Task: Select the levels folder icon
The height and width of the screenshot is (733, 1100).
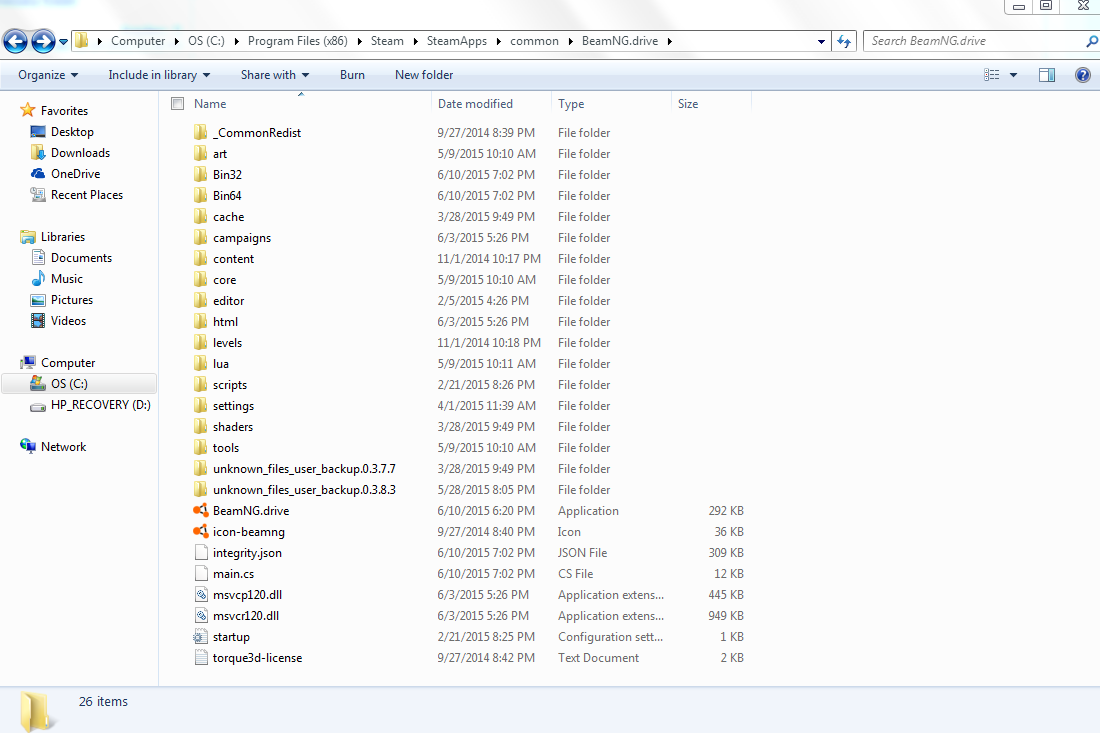Action: click(201, 342)
